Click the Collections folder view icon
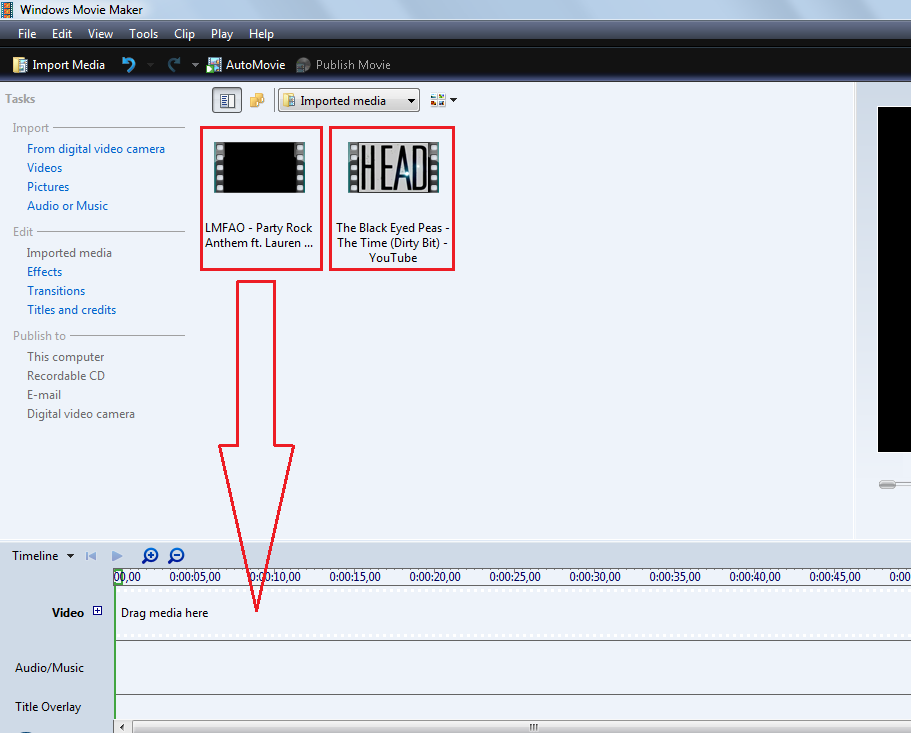 [x=257, y=100]
